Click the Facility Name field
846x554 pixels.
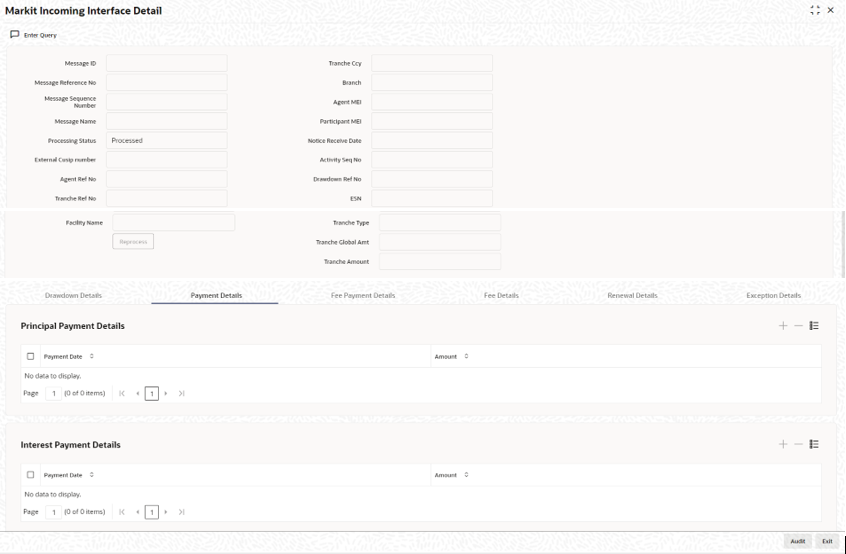pyautogui.click(x=174, y=222)
